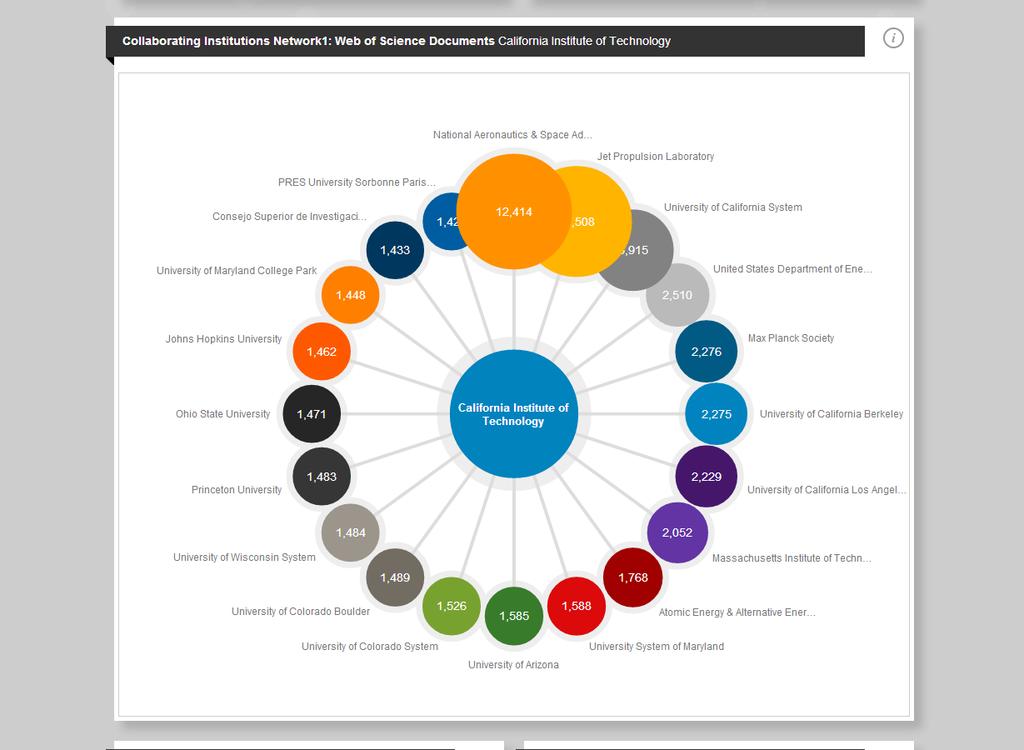Click the 'University of Wisconsin System' label
Viewport: 1024px width, 750px height.
coord(244,557)
